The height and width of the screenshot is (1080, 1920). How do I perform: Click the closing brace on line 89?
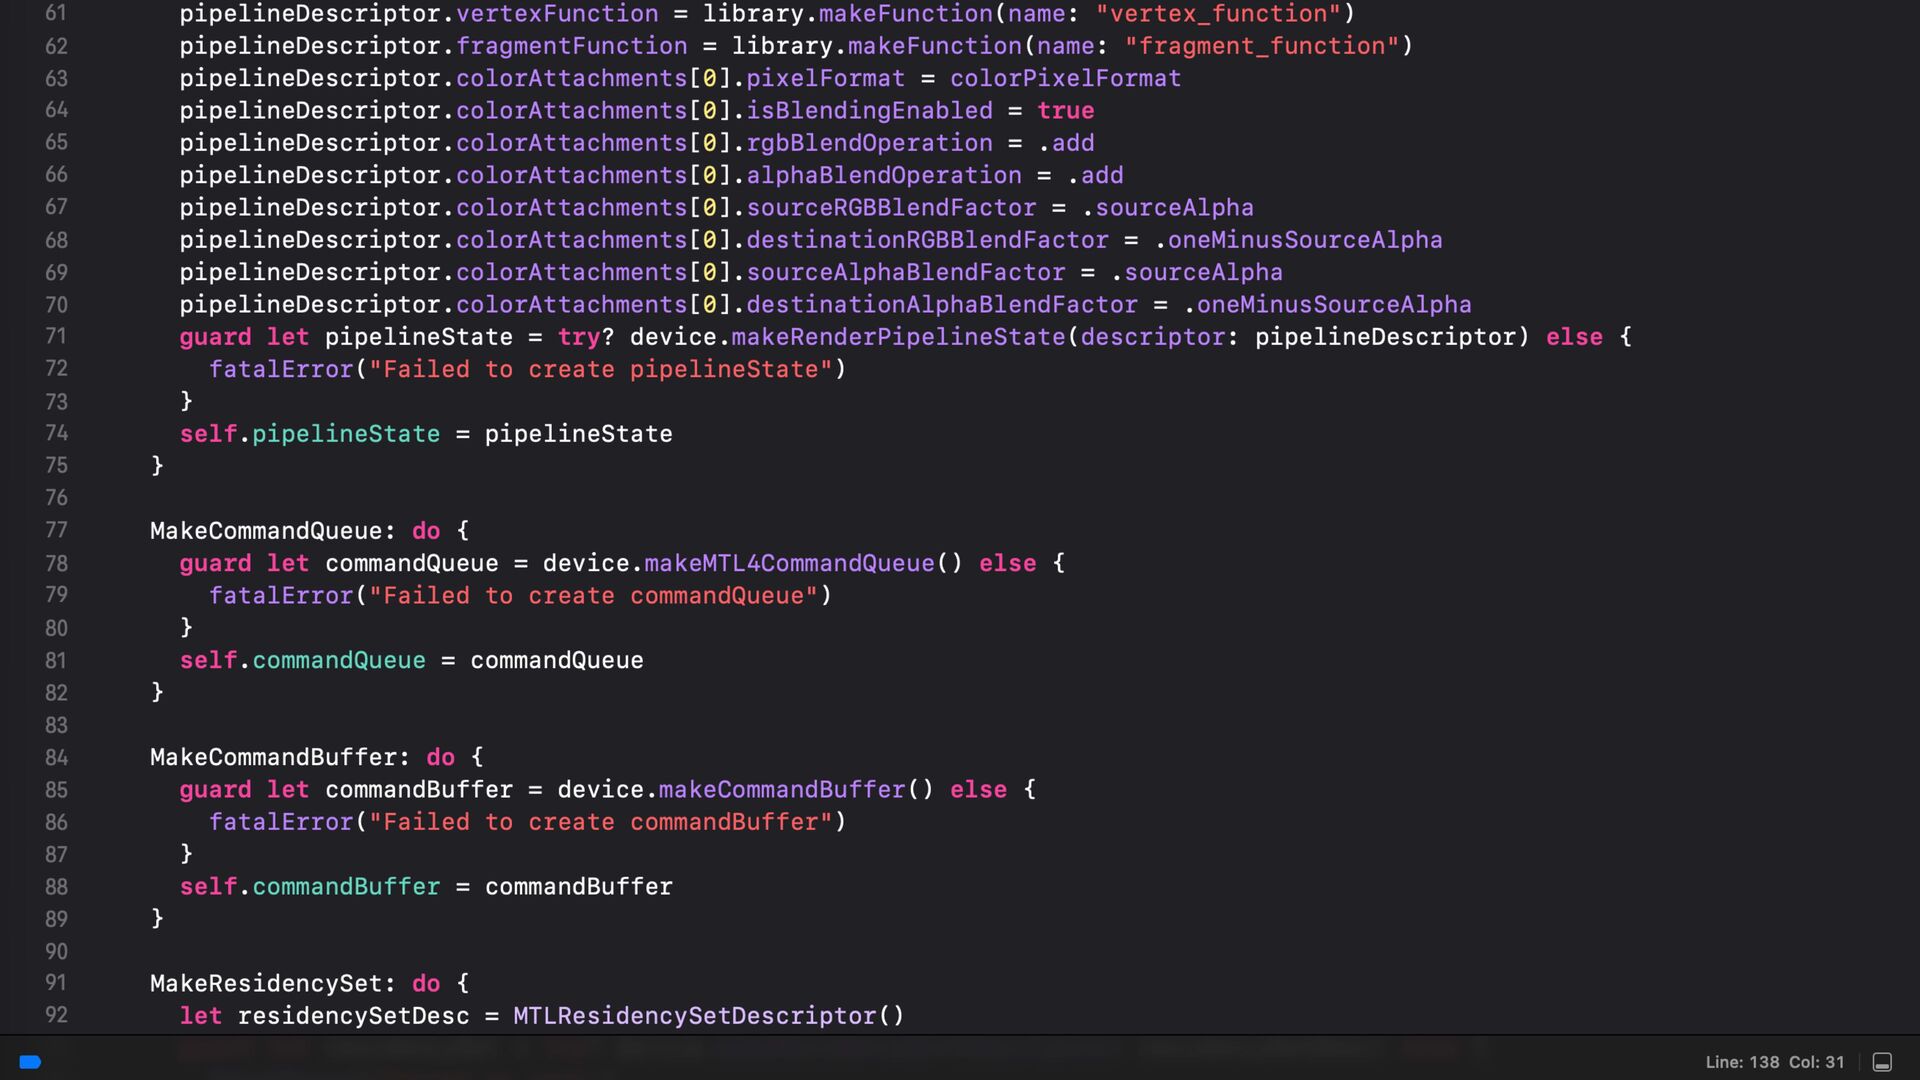tap(157, 919)
